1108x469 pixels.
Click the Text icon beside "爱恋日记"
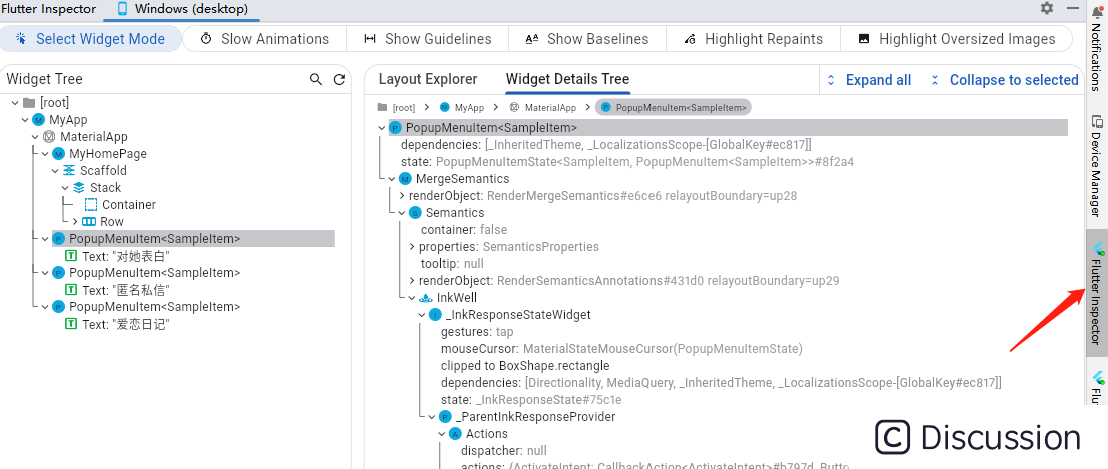(71, 323)
